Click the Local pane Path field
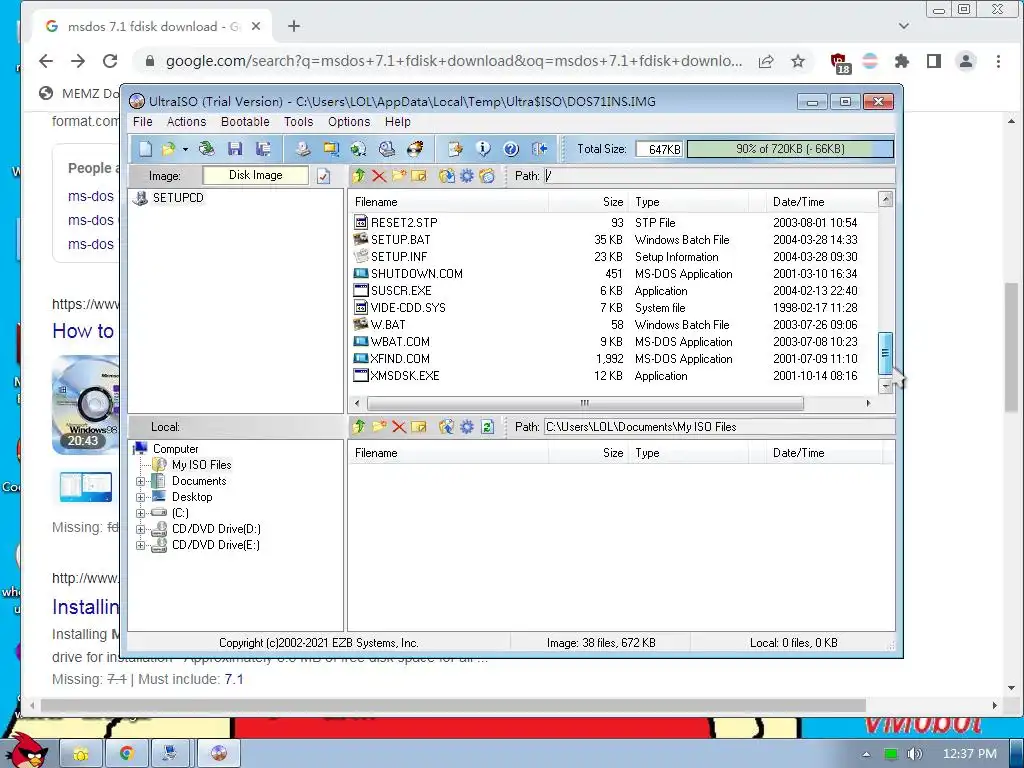 point(719,427)
